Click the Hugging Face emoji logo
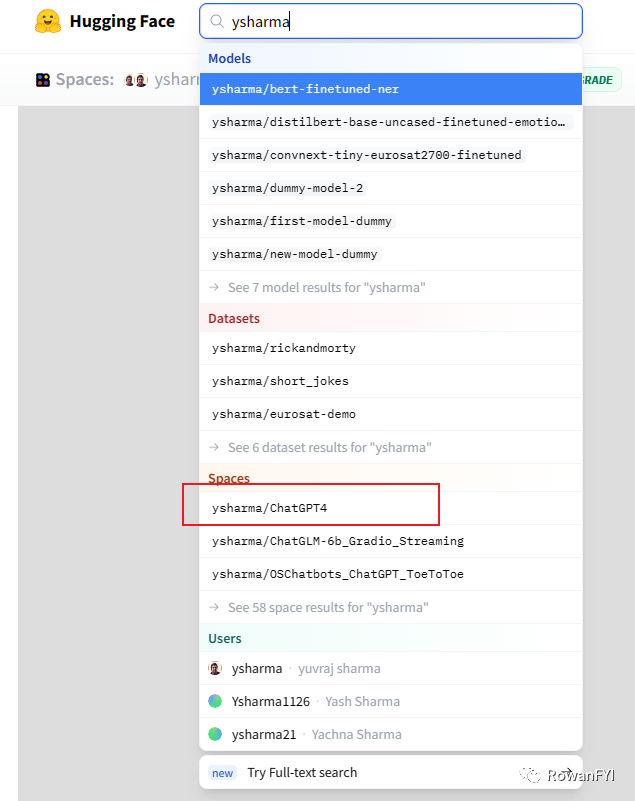The width and height of the screenshot is (635, 801). (48, 21)
